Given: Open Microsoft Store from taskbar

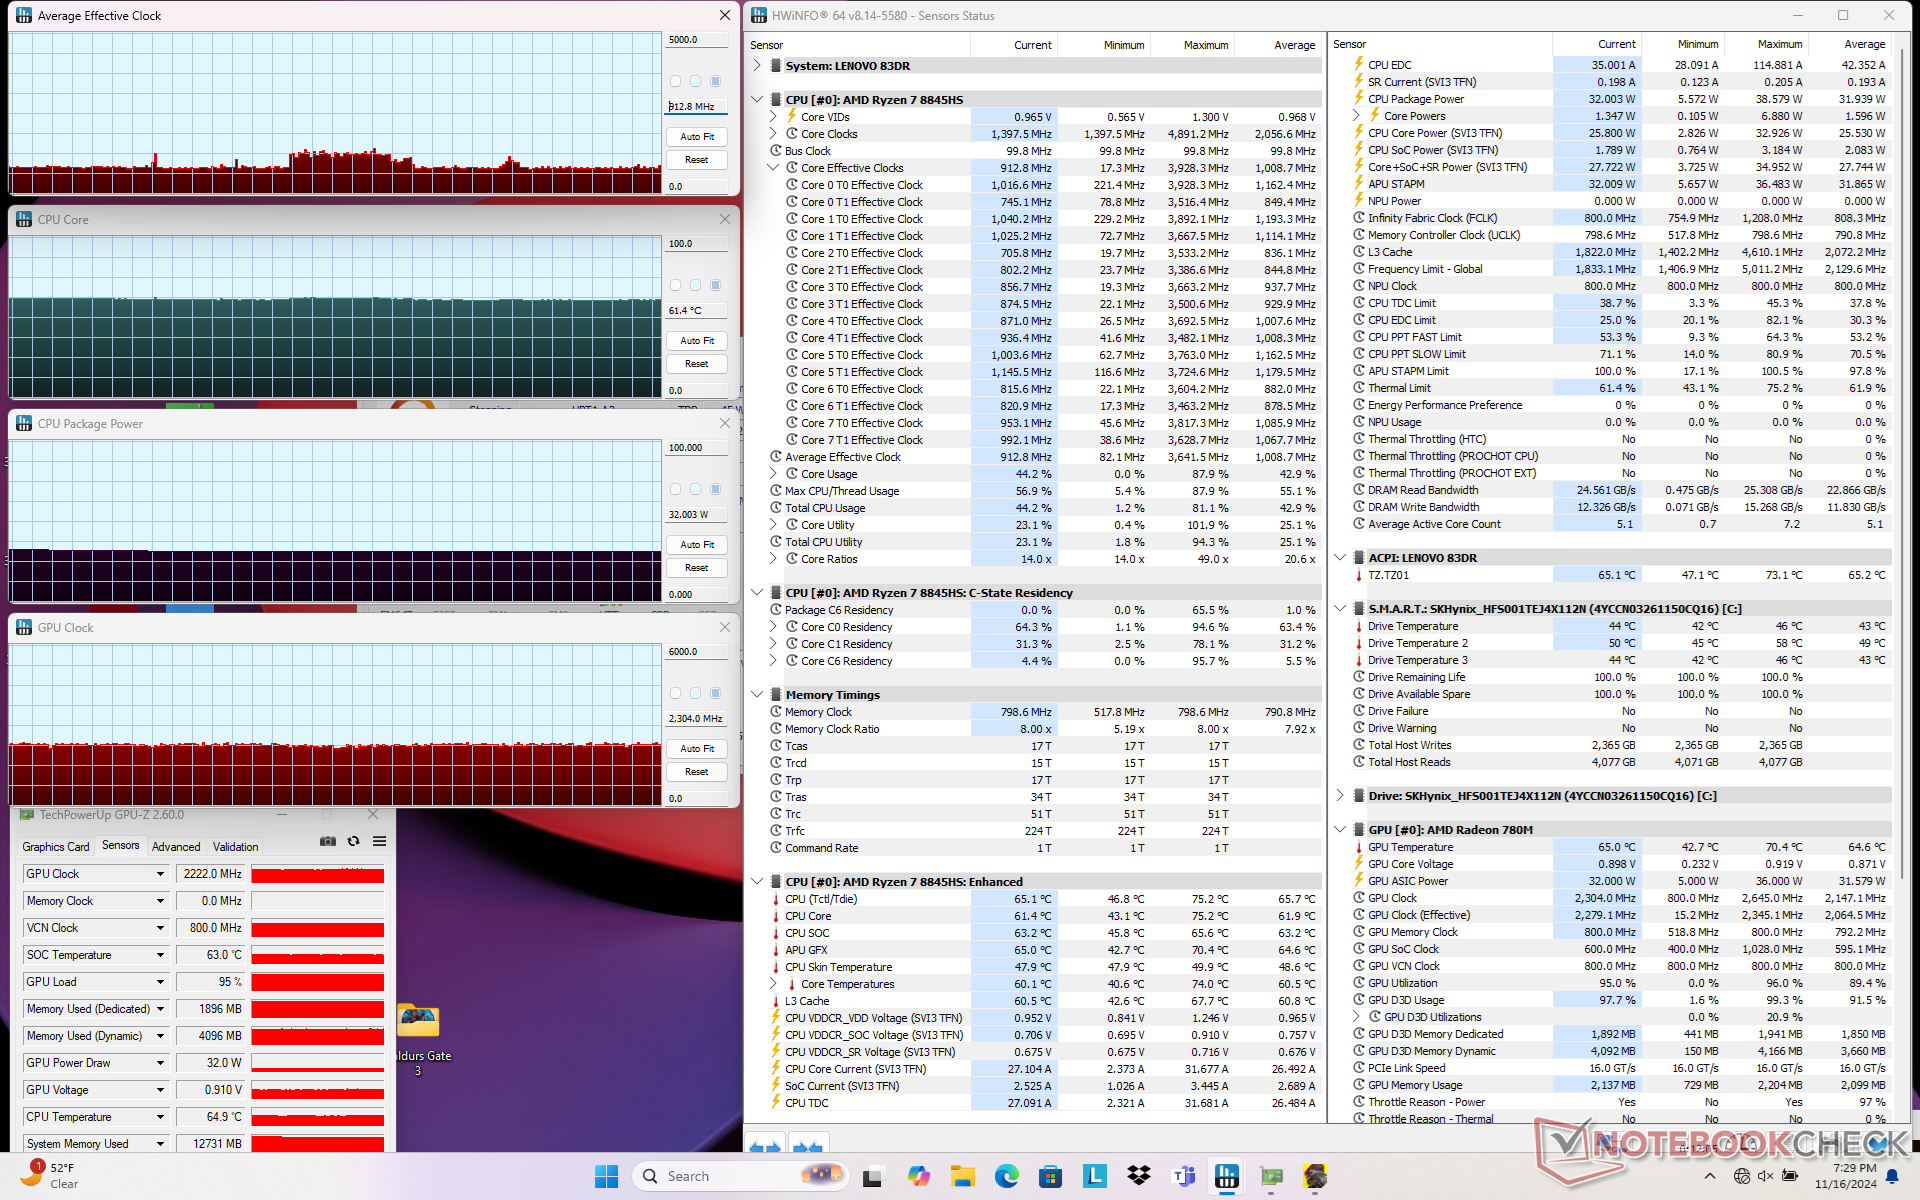Looking at the screenshot, I should [x=1050, y=1176].
